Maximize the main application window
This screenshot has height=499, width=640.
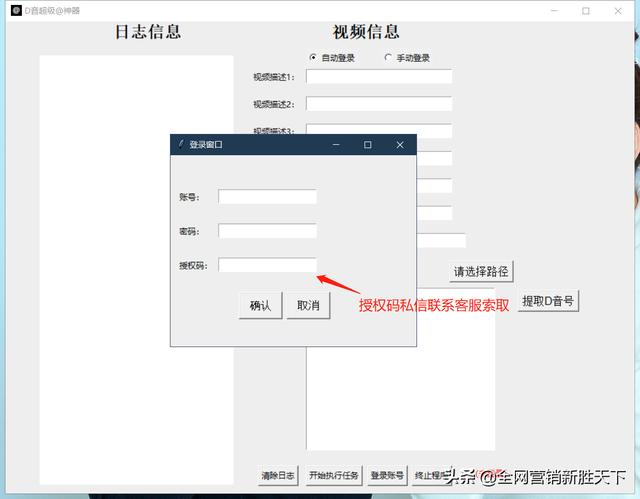586,11
